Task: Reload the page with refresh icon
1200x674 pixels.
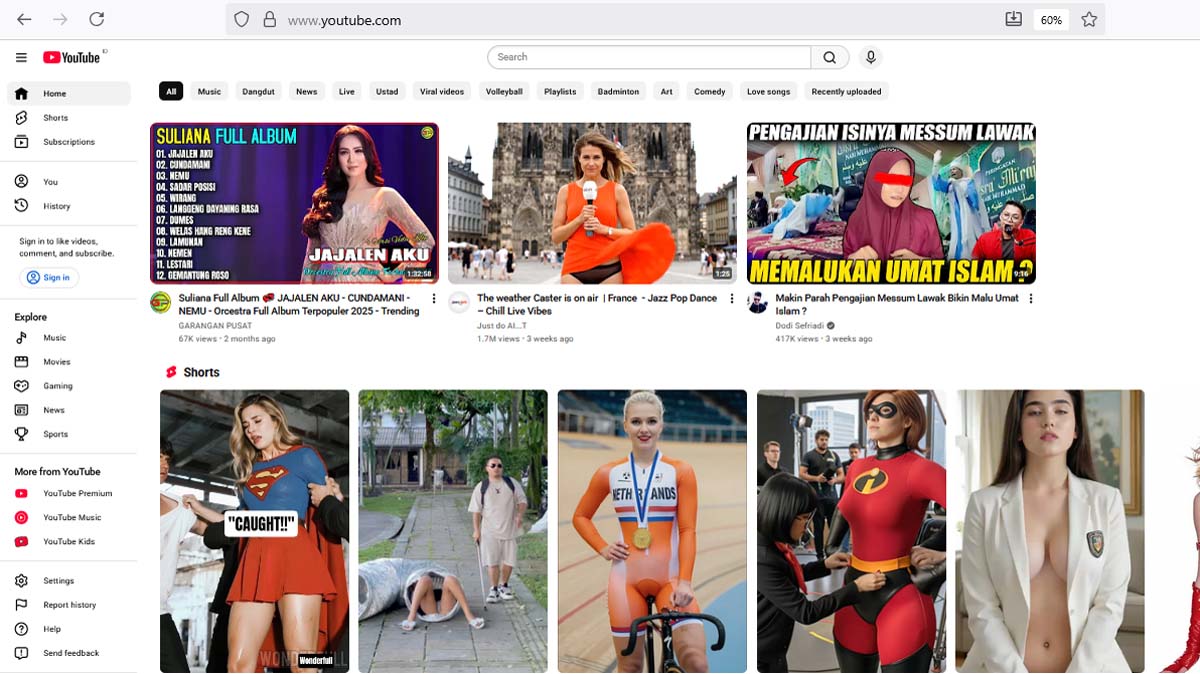Action: click(96, 19)
